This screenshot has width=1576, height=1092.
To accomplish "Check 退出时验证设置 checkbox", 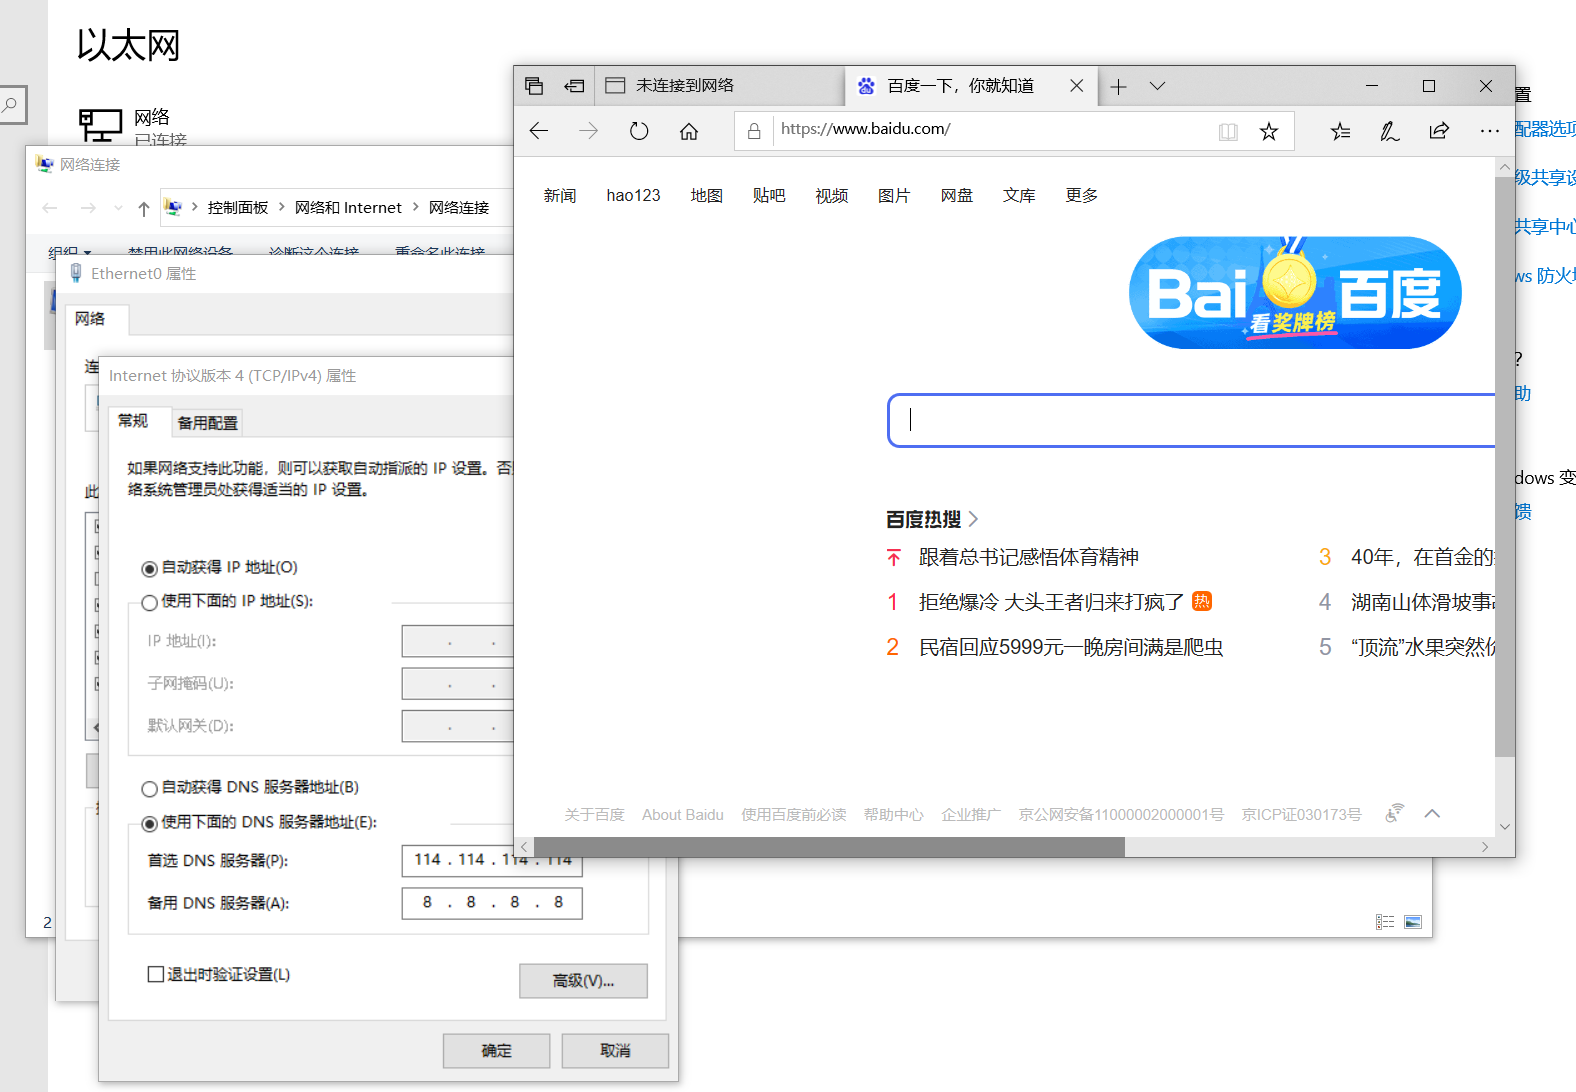I will 156,974.
